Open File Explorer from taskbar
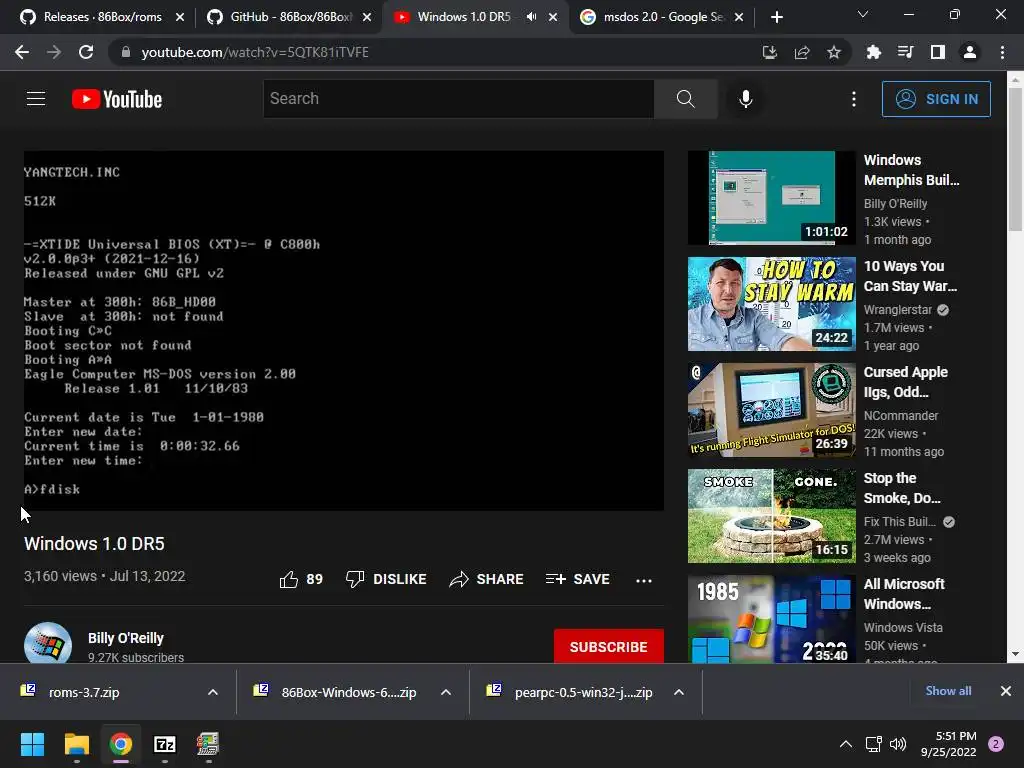This screenshot has width=1024, height=768. 76,744
